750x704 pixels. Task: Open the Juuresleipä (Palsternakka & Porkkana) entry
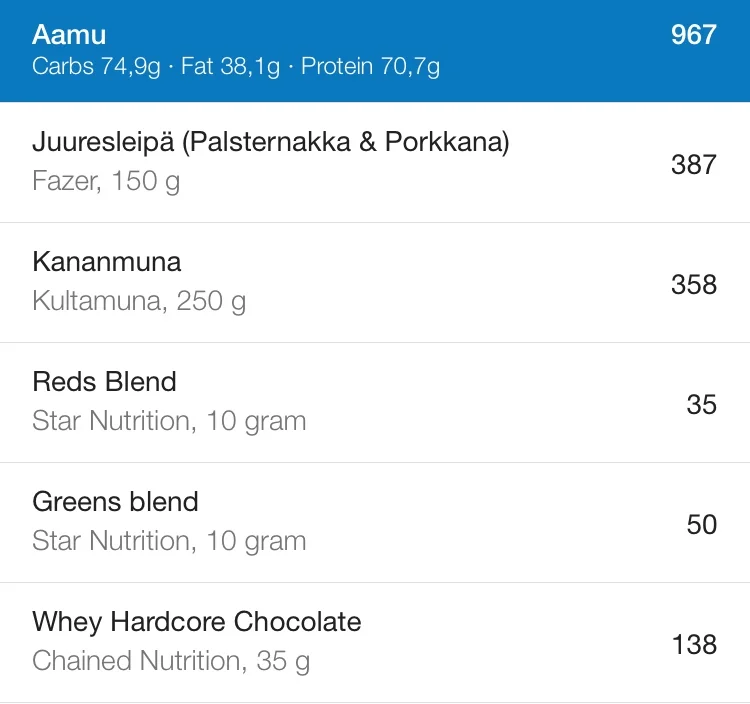coord(270,142)
